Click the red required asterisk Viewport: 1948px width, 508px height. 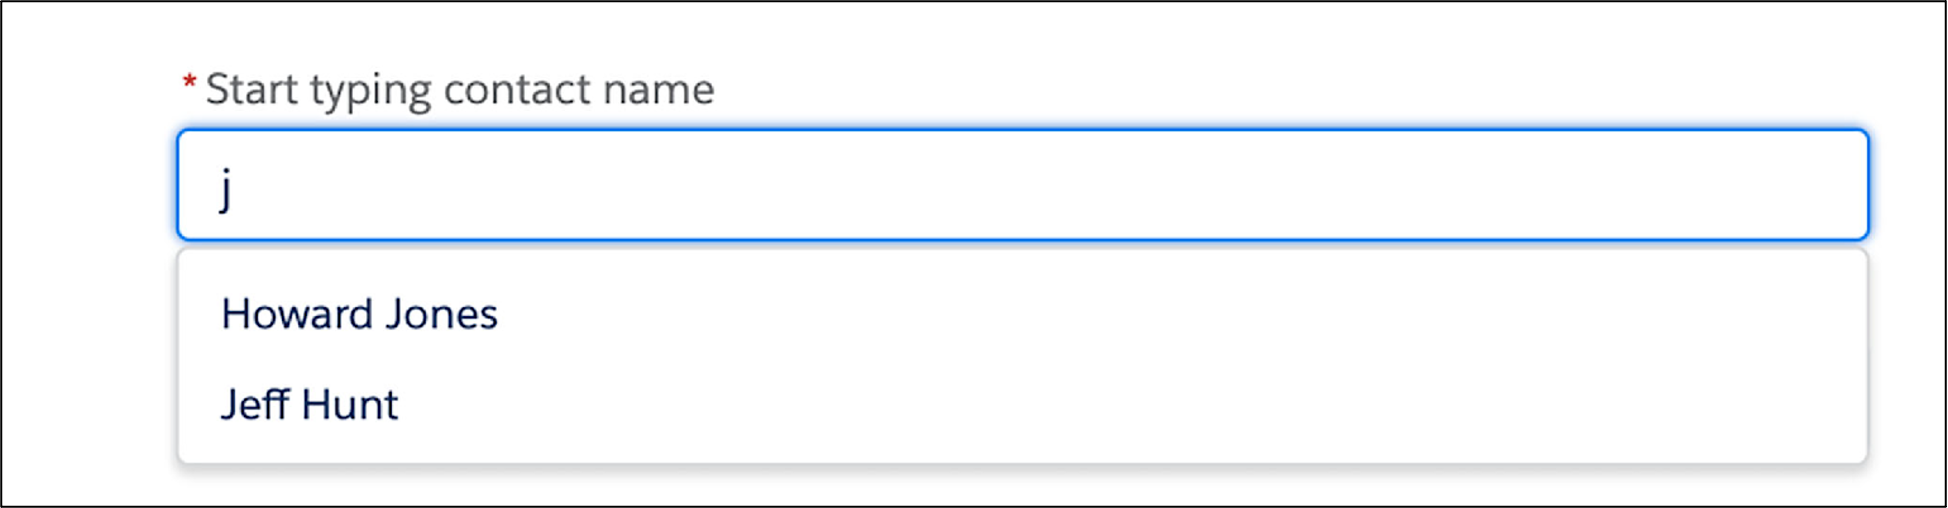[x=189, y=82]
